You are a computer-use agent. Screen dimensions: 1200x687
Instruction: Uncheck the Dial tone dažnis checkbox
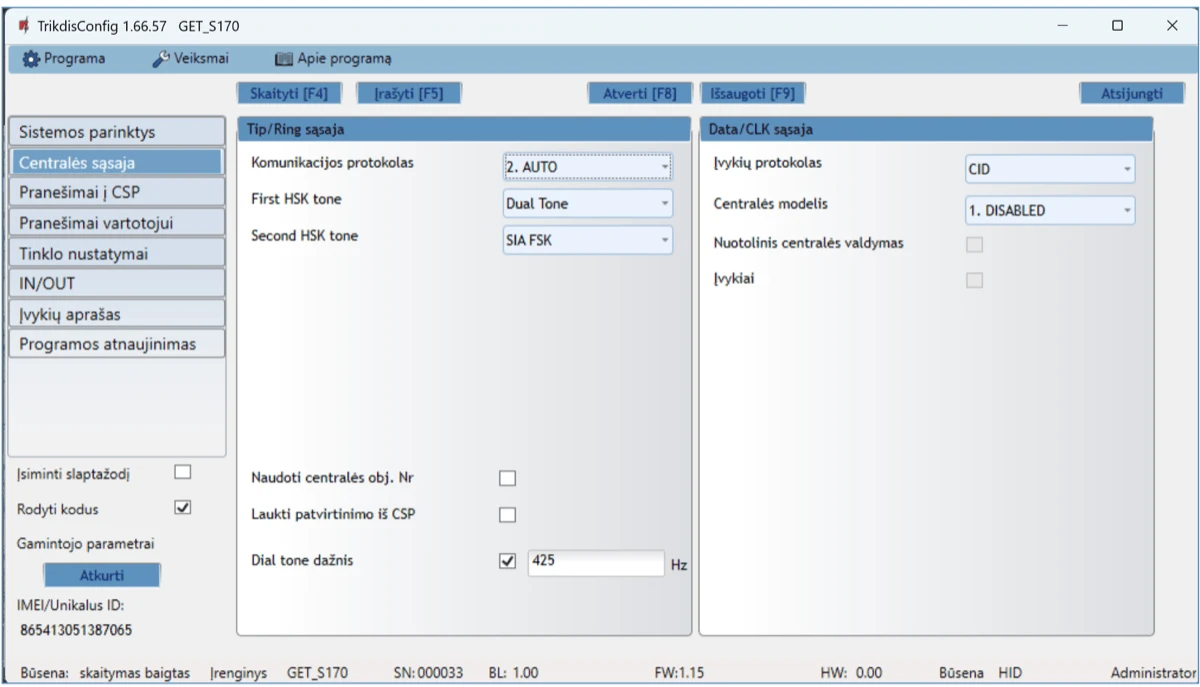[507, 562]
